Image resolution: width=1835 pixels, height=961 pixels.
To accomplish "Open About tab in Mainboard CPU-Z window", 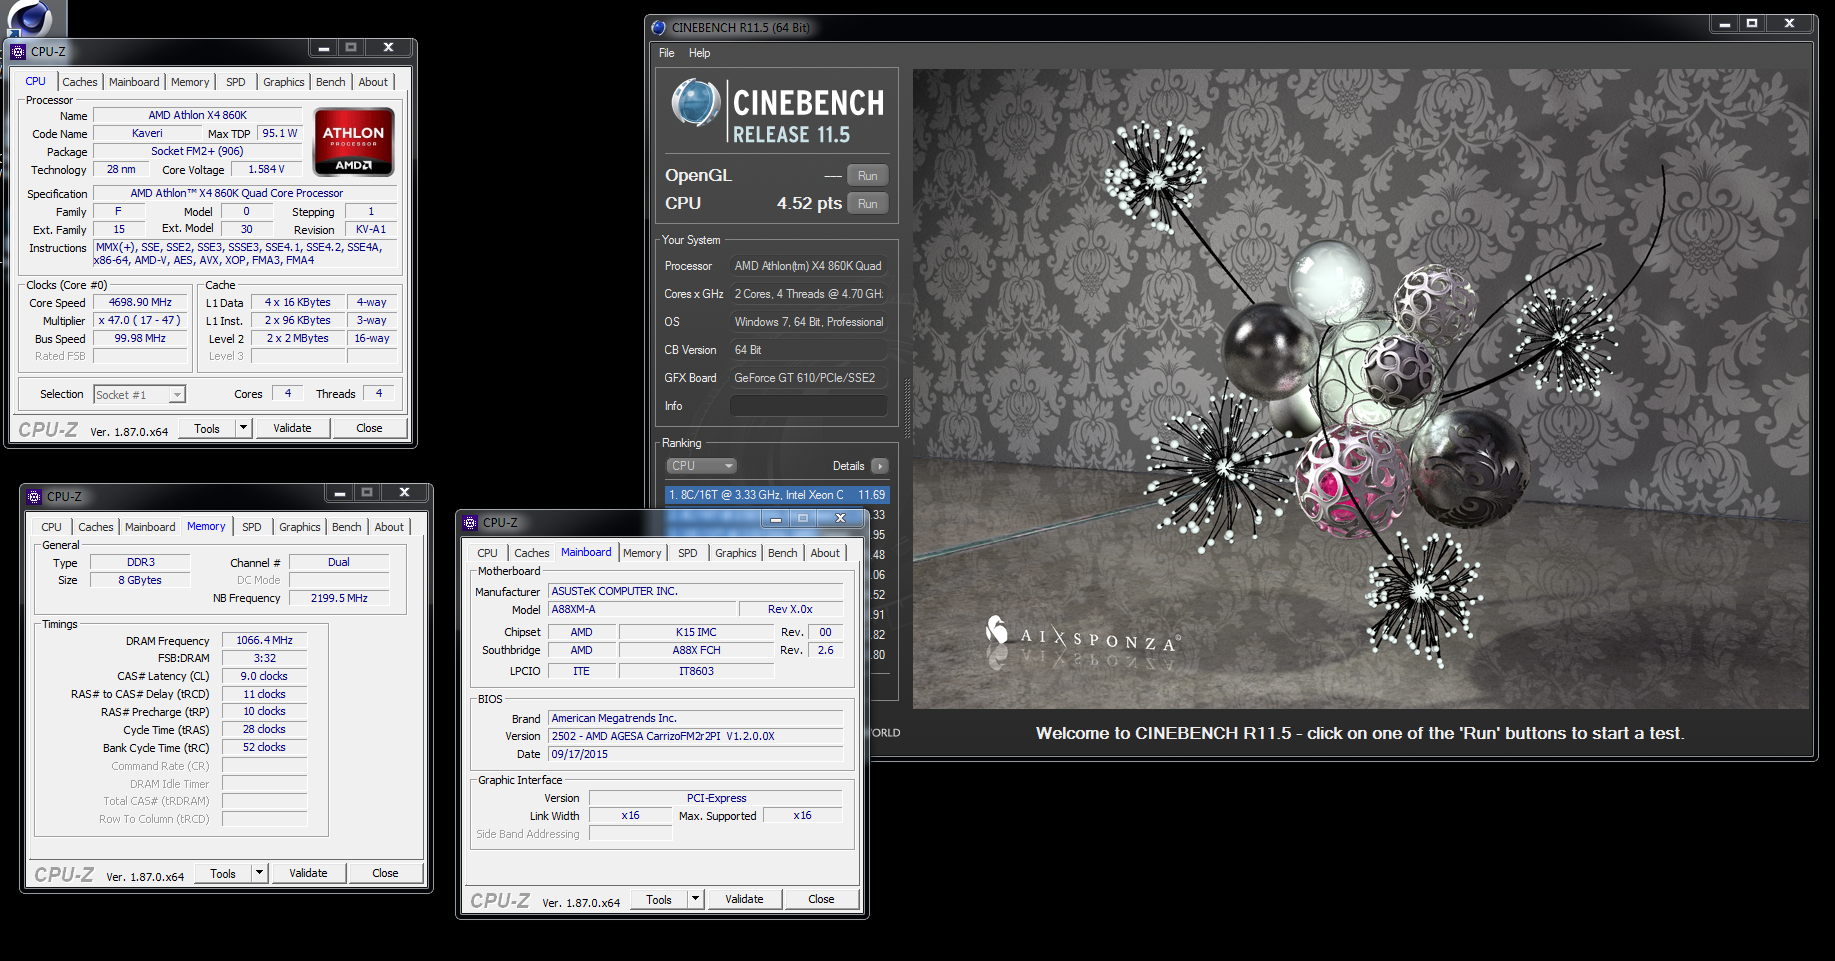I will point(825,553).
